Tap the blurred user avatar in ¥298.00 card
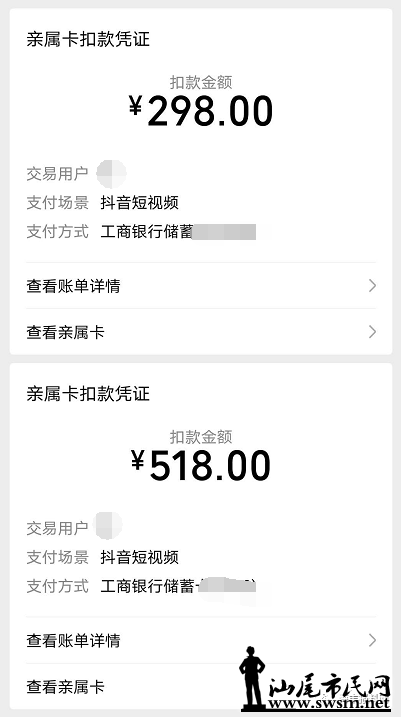 pos(111,174)
